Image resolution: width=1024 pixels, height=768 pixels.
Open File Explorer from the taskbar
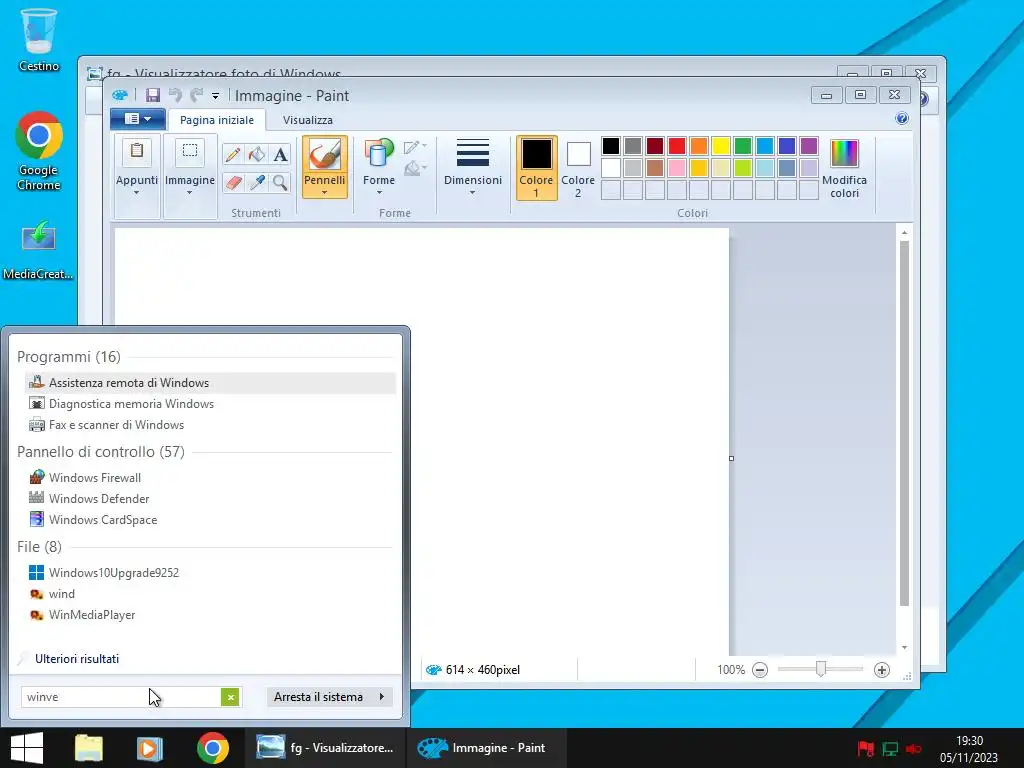(x=89, y=748)
